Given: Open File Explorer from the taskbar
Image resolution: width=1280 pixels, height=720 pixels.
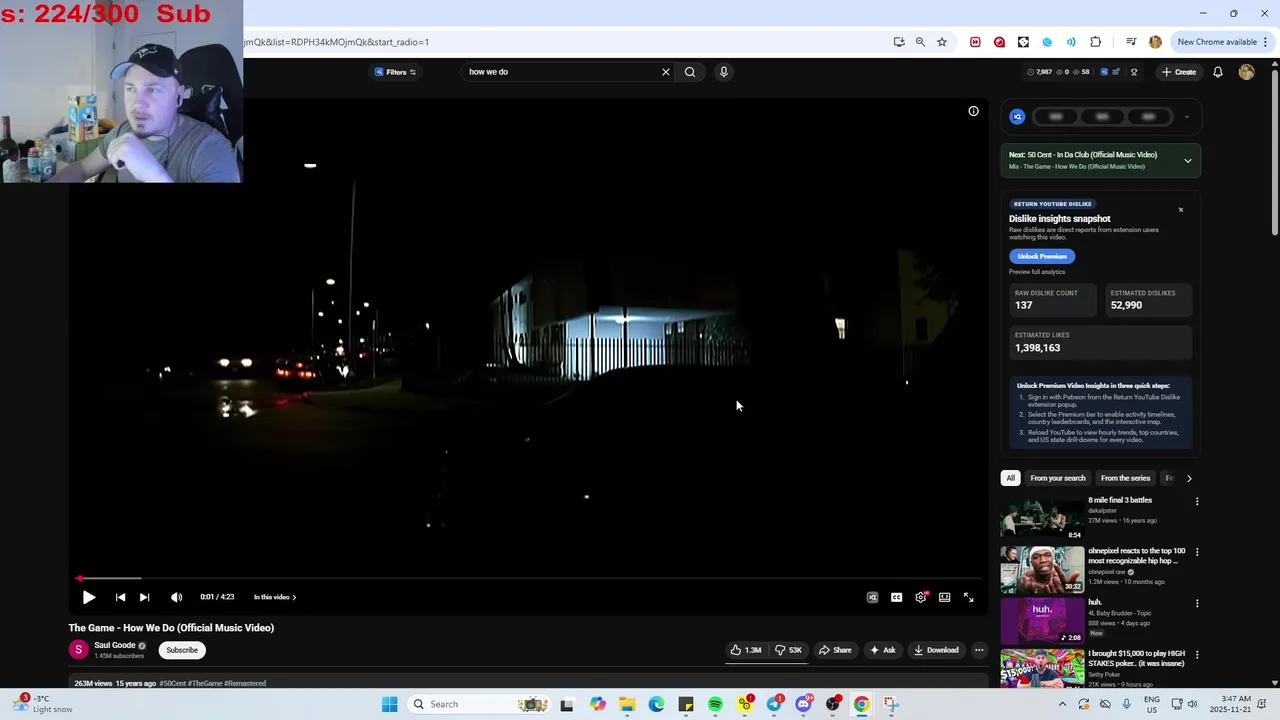Looking at the screenshot, I should 627,704.
